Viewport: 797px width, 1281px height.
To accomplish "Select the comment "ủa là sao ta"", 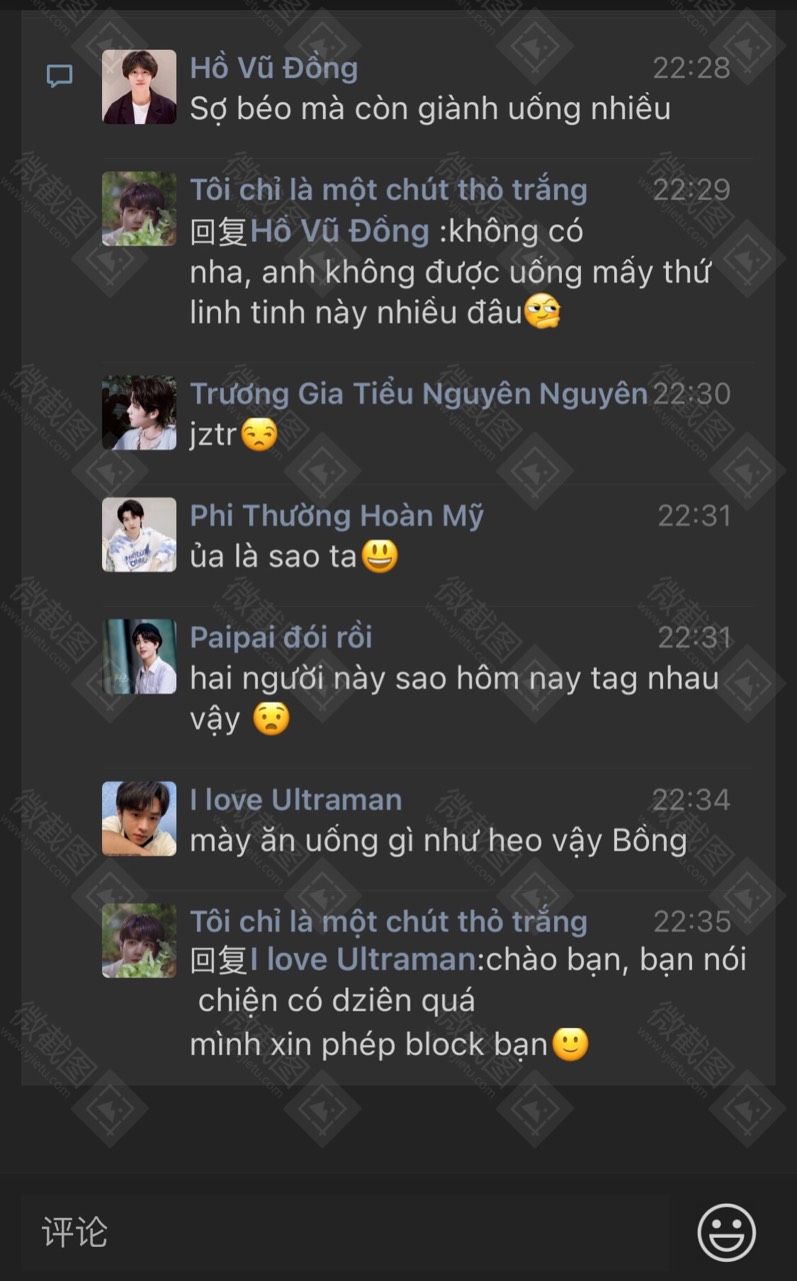I will coord(273,557).
